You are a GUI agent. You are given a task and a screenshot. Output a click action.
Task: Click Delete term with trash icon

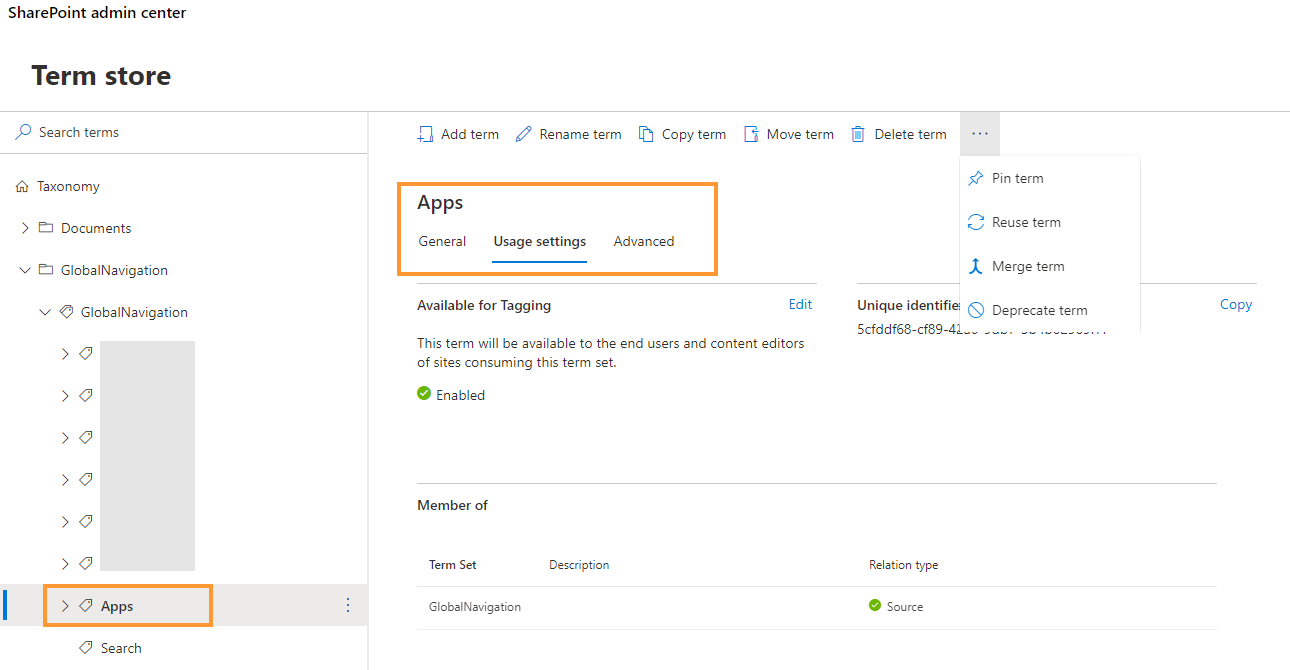coord(898,134)
